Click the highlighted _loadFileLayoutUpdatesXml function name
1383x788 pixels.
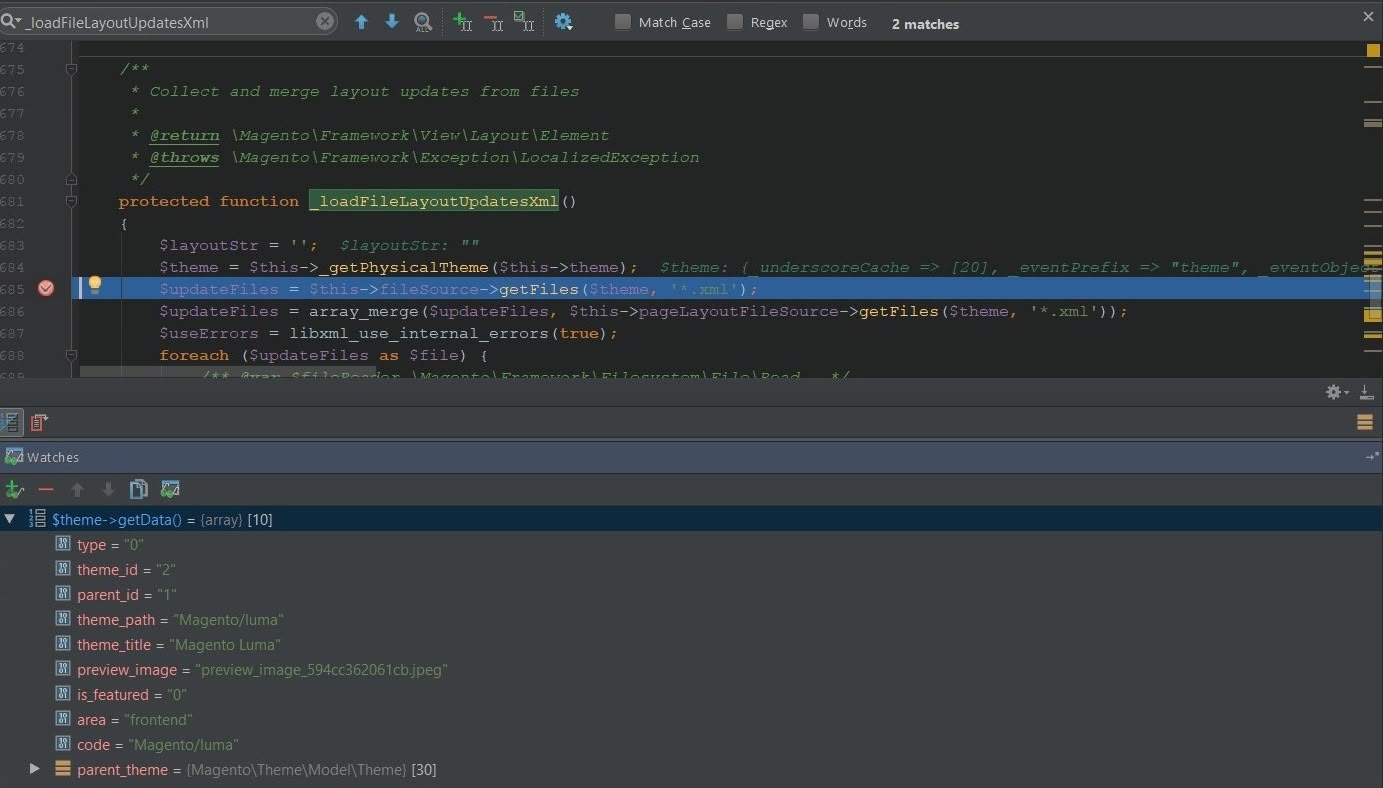tap(434, 201)
